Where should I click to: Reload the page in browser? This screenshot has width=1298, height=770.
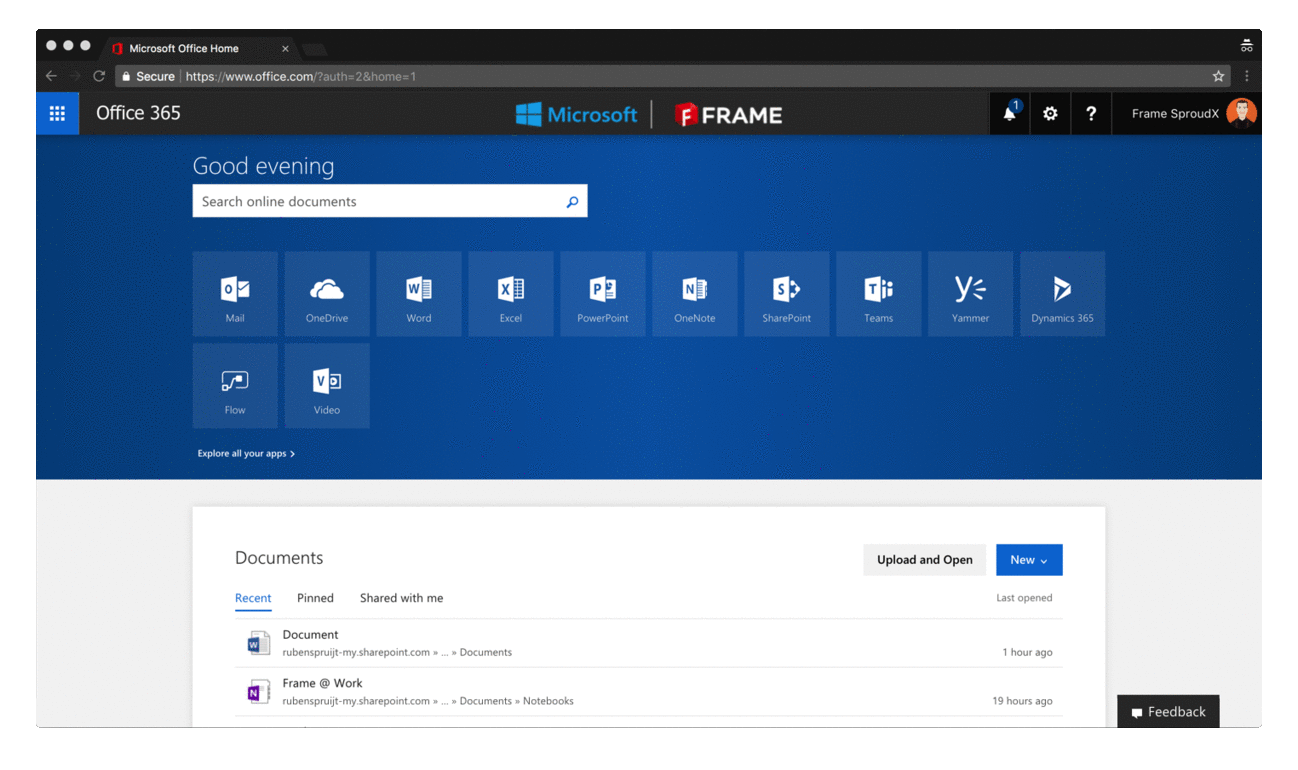click(x=99, y=76)
